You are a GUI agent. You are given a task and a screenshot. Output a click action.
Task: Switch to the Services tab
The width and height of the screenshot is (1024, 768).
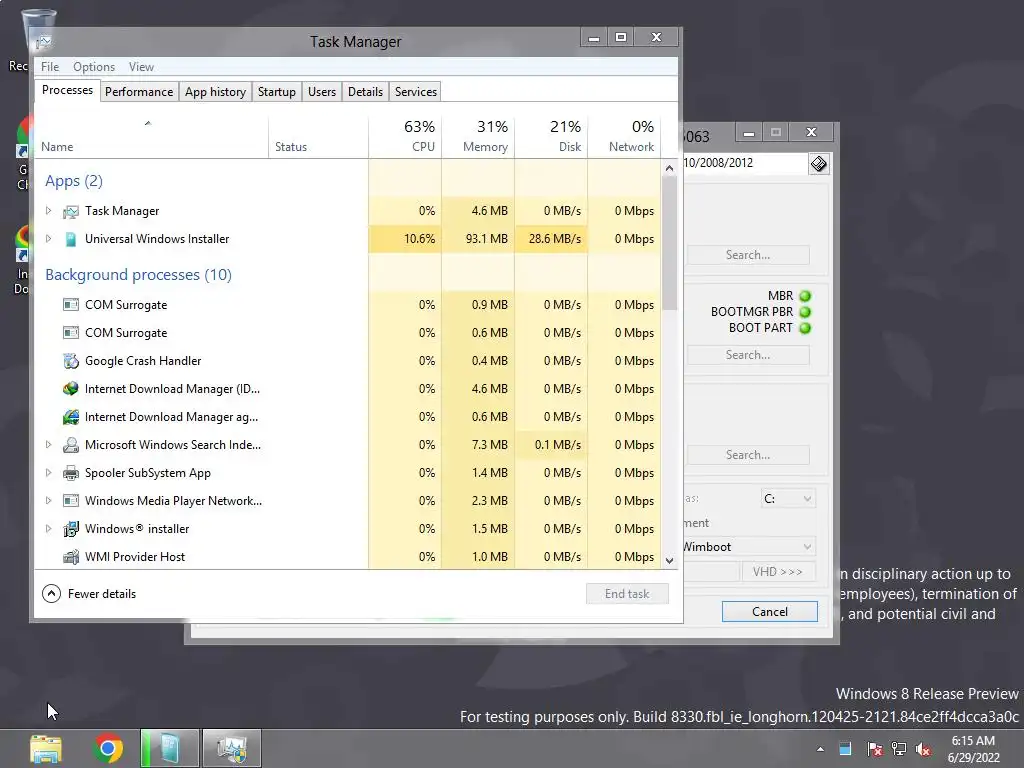(415, 92)
